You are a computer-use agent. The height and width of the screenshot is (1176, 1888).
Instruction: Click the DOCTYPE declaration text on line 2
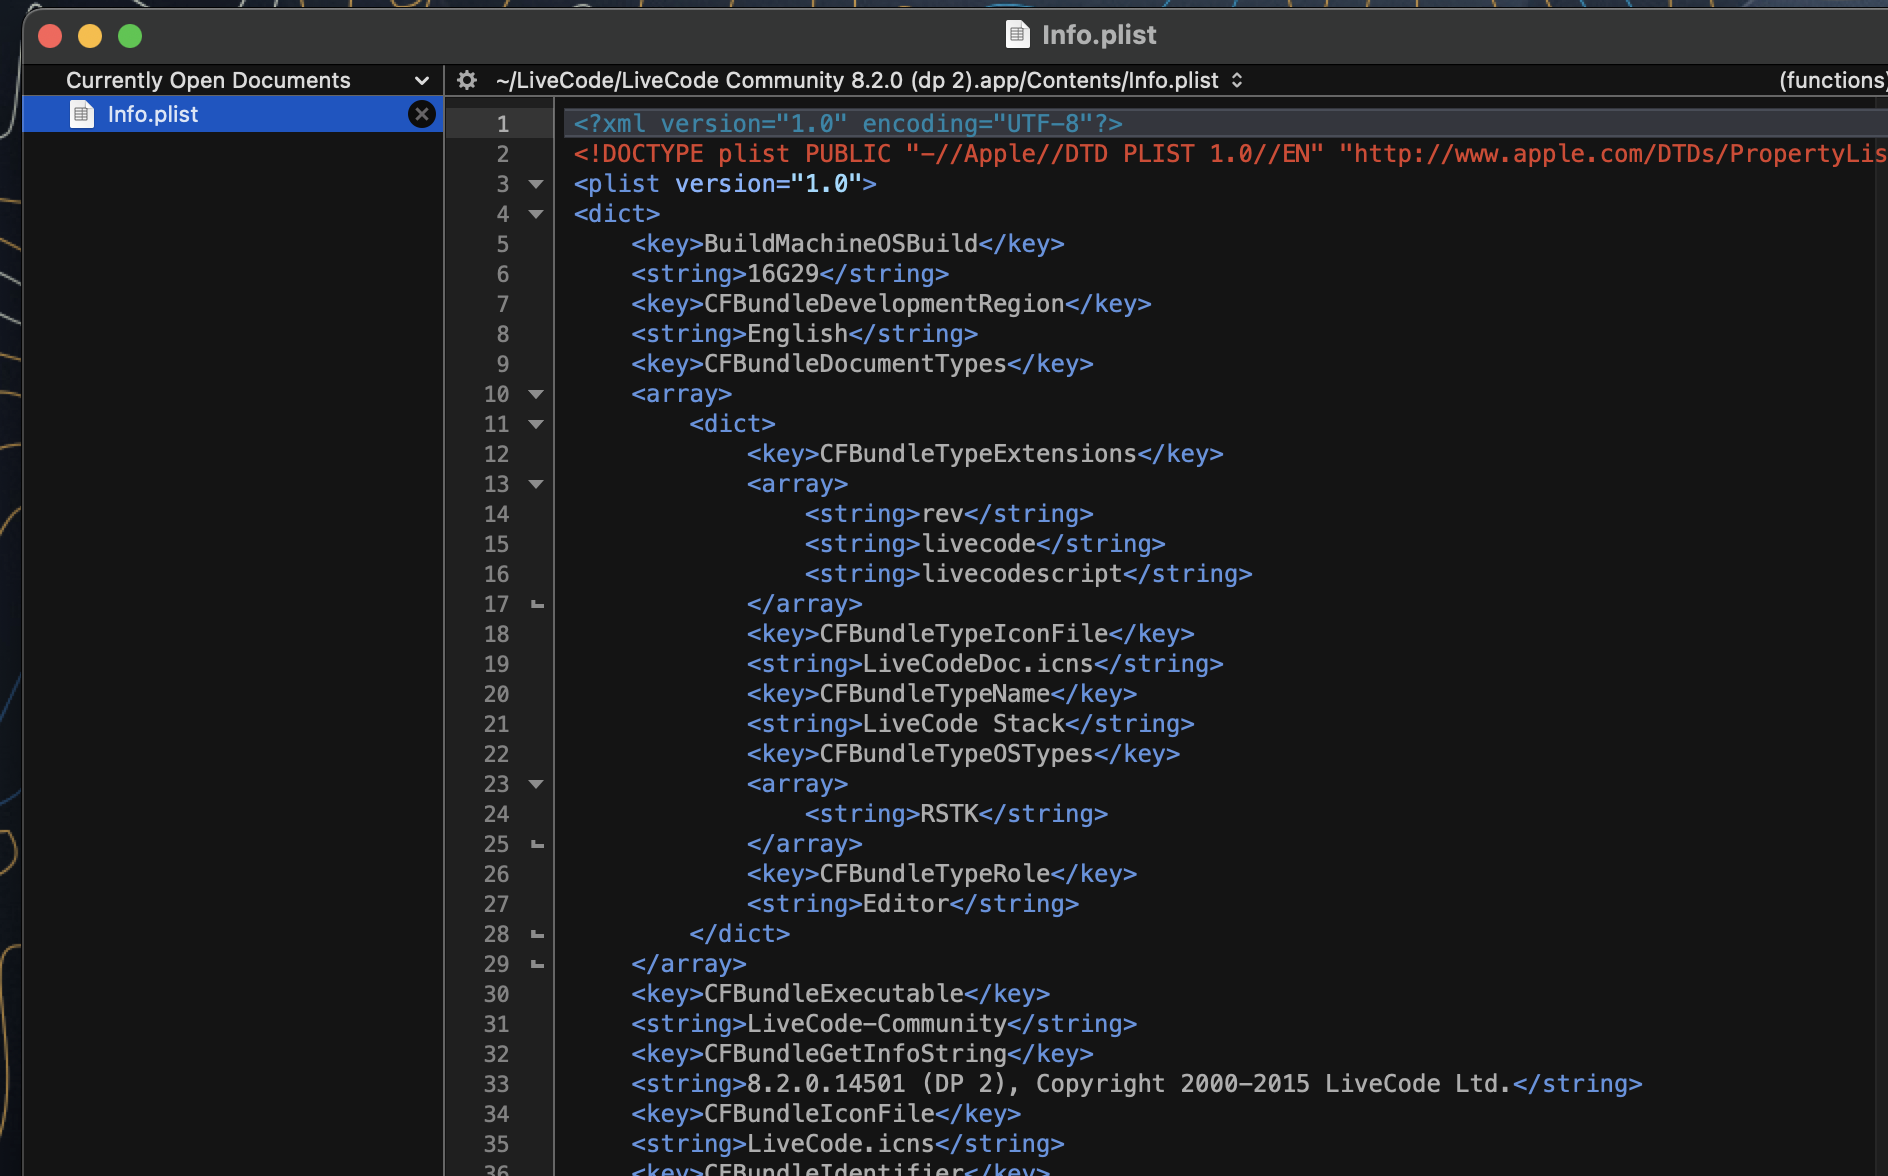[1230, 154]
